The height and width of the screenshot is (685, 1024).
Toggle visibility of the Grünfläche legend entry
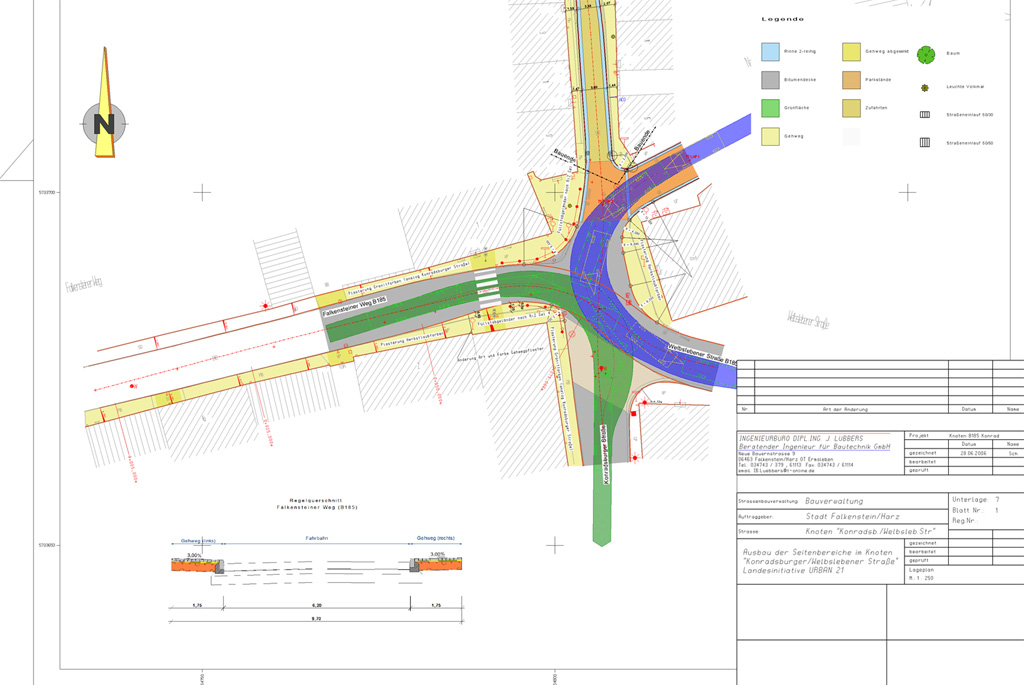(770, 108)
